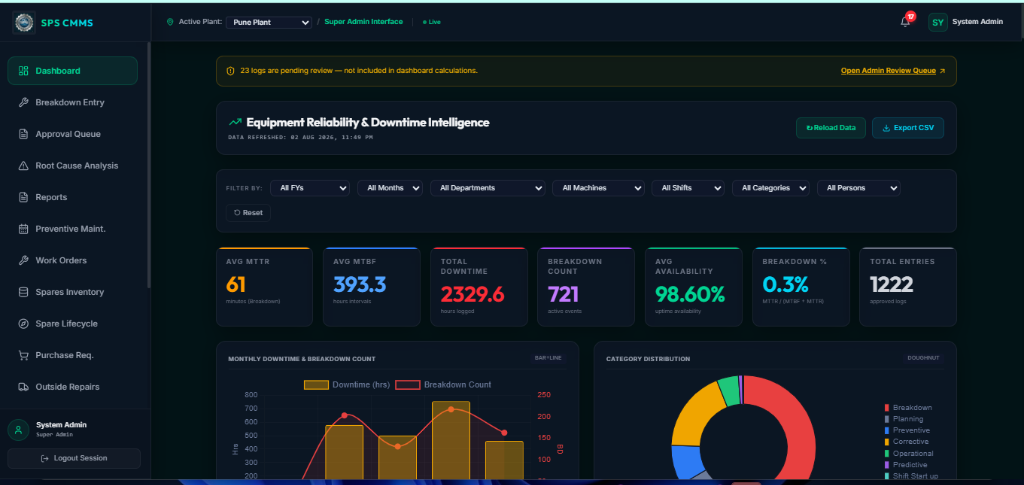The image size is (1024, 485).
Task: Open the All Shifts filter dropdown
Action: (x=688, y=188)
